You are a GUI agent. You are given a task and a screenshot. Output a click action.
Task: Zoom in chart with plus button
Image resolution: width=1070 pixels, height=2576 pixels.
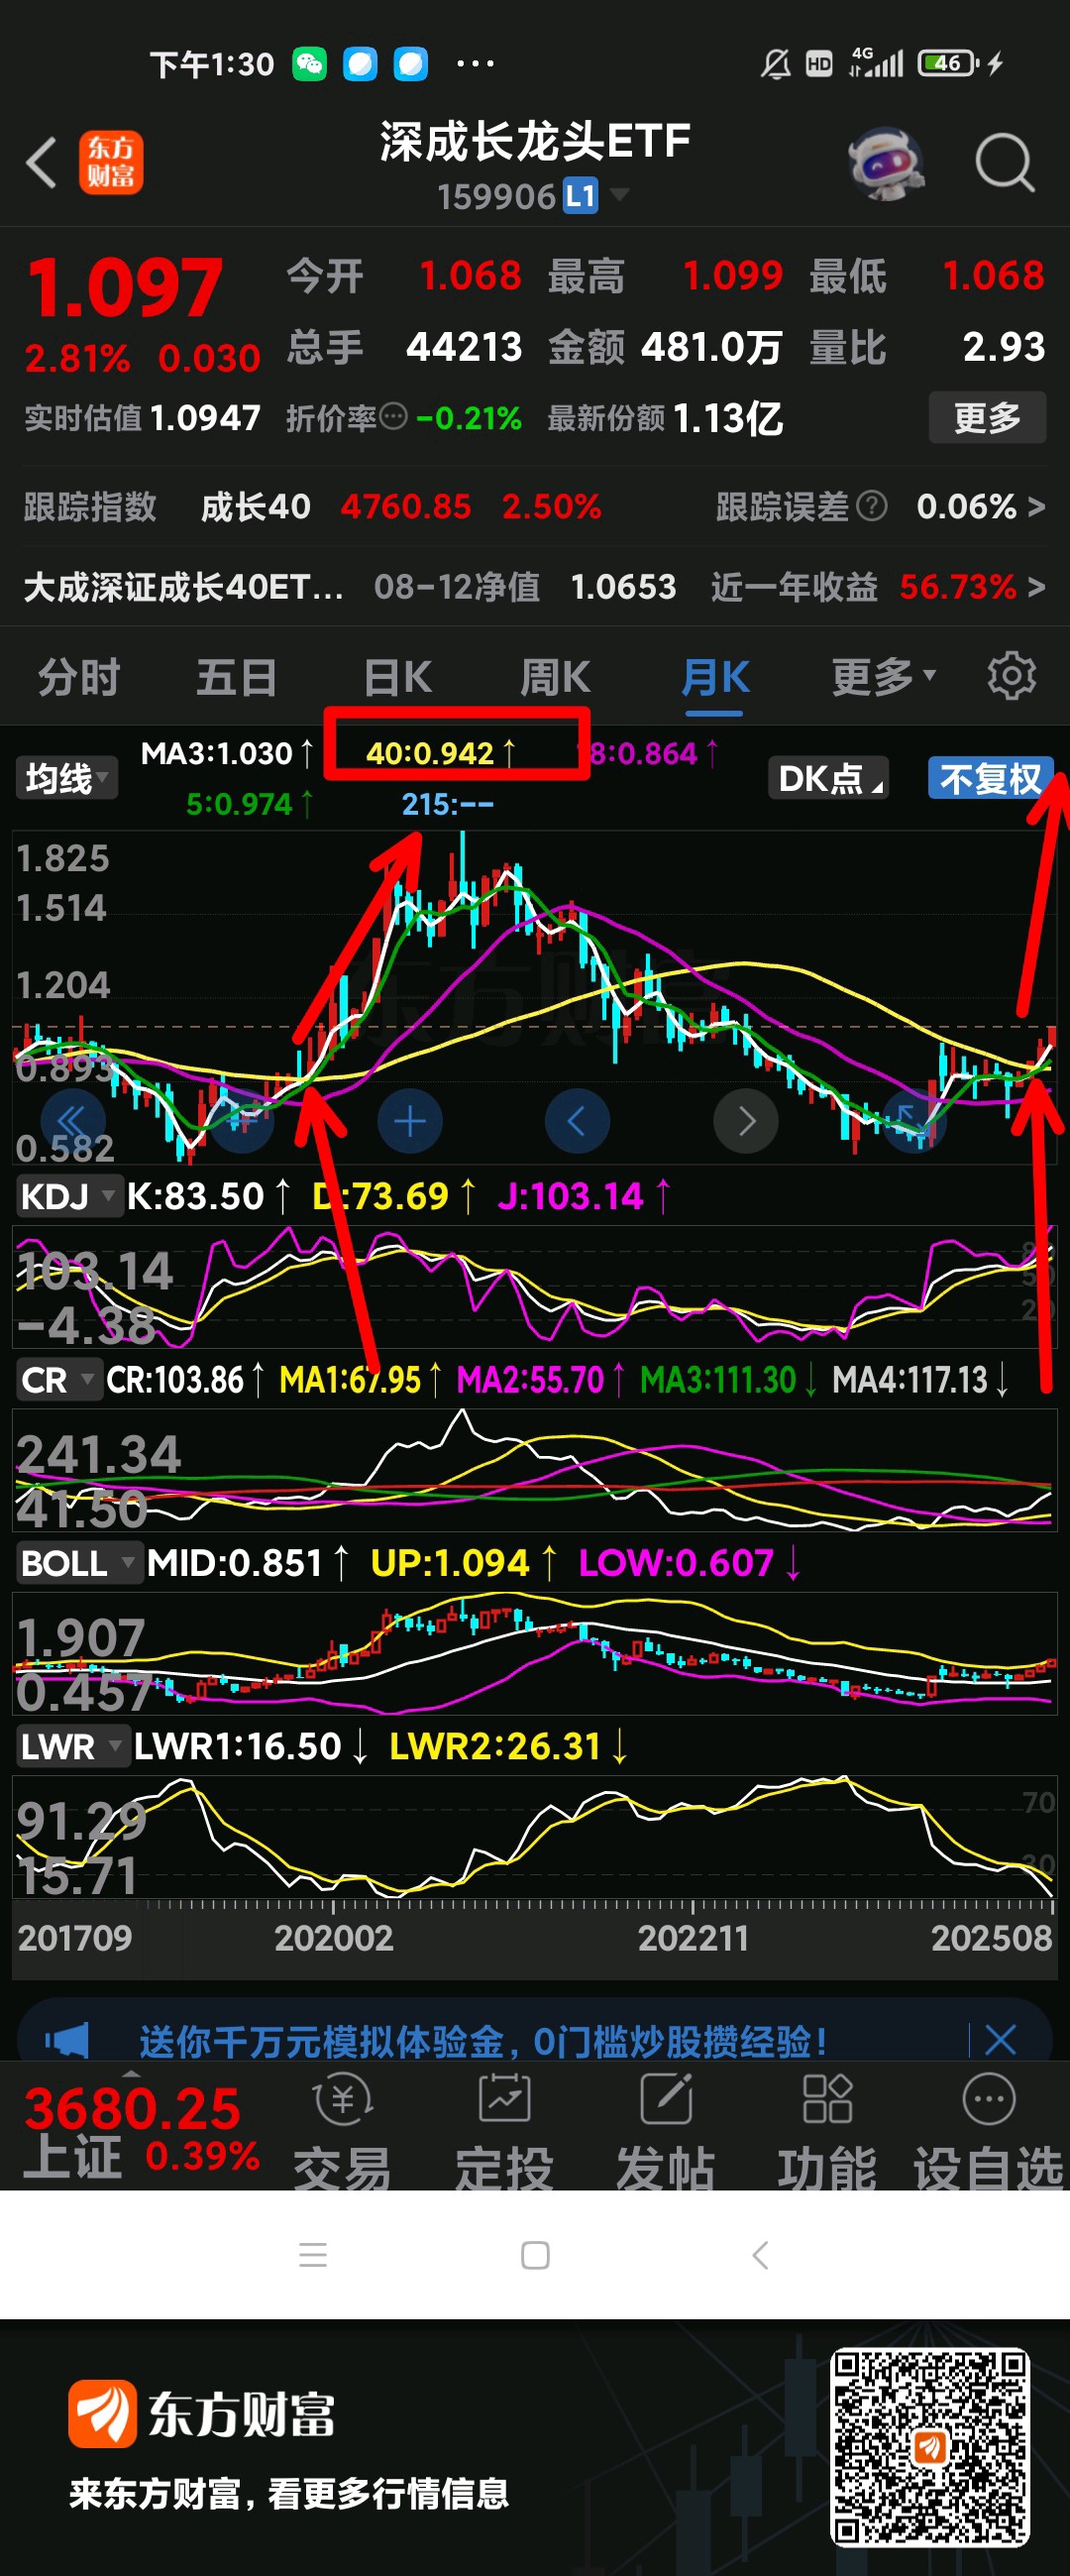(410, 1121)
